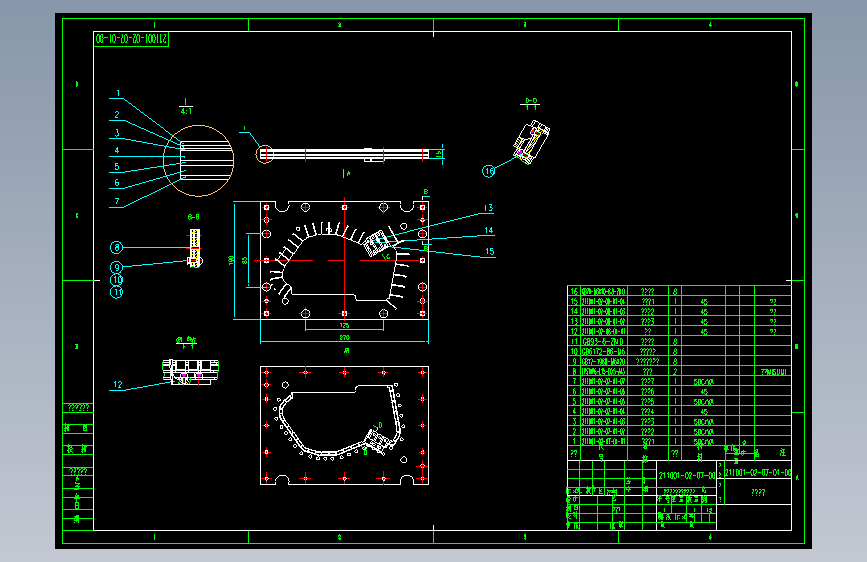This screenshot has height=562, width=867.
Task: Select leader label 1 at upper left
Action: (x=118, y=93)
